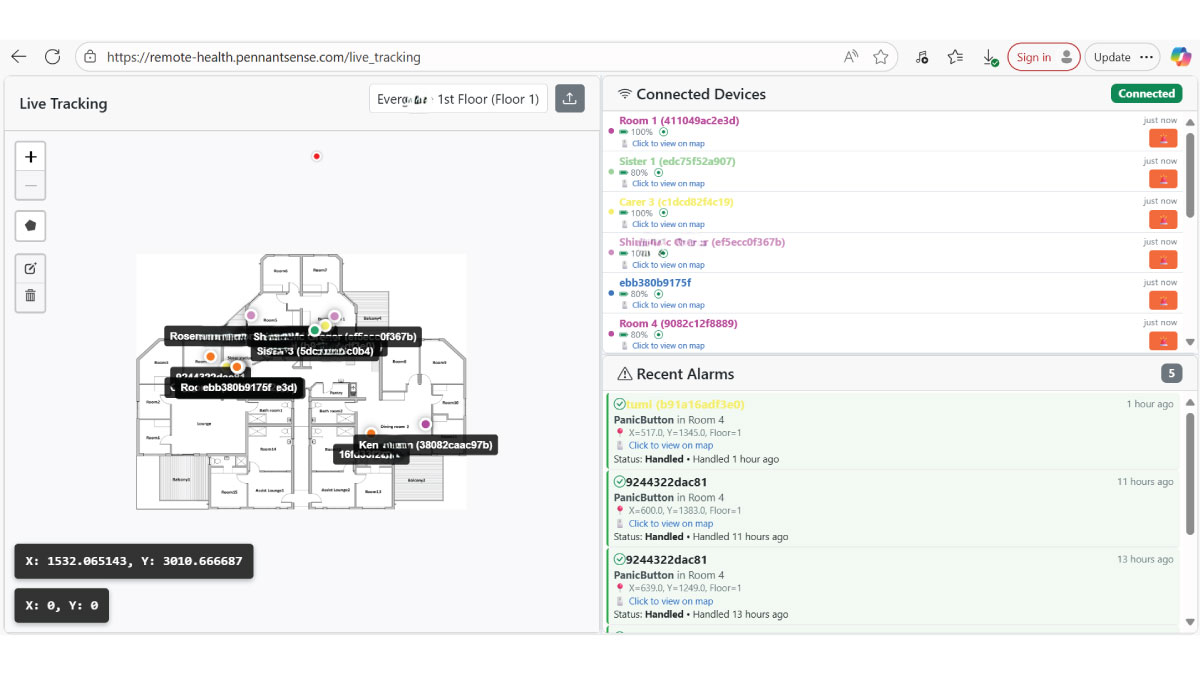Click the upload button beside floor selector
Screen dimensions: 1200x675
[x=570, y=98]
